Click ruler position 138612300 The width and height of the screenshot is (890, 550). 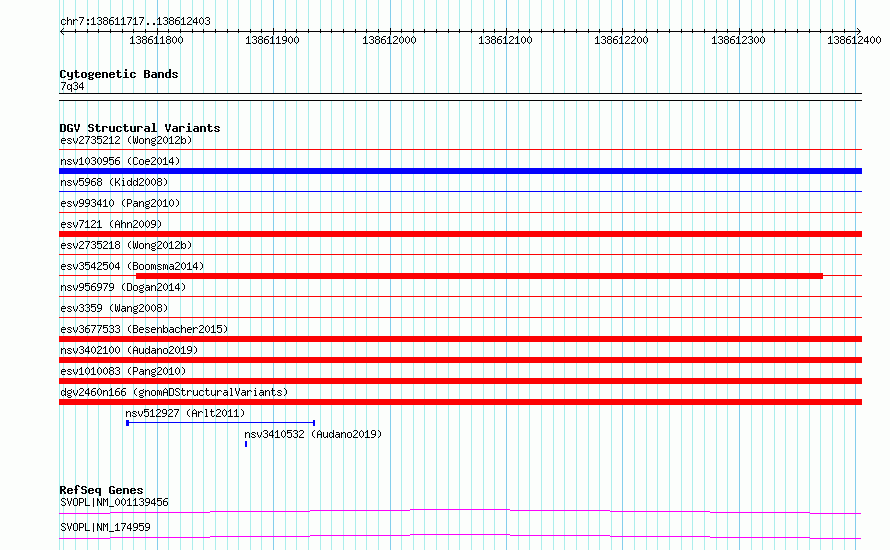[738, 40]
